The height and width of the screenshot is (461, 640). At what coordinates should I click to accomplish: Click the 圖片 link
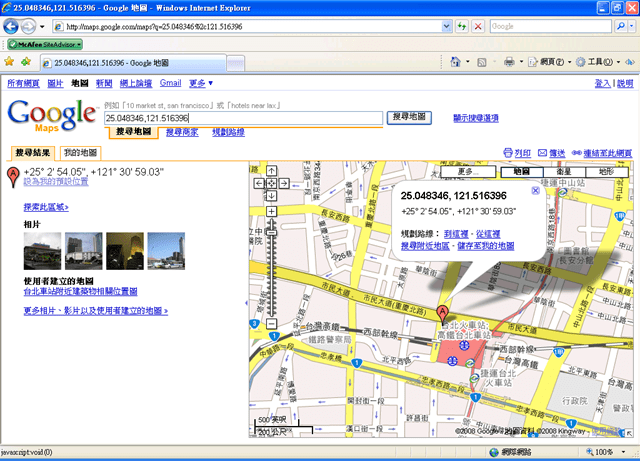(55, 83)
